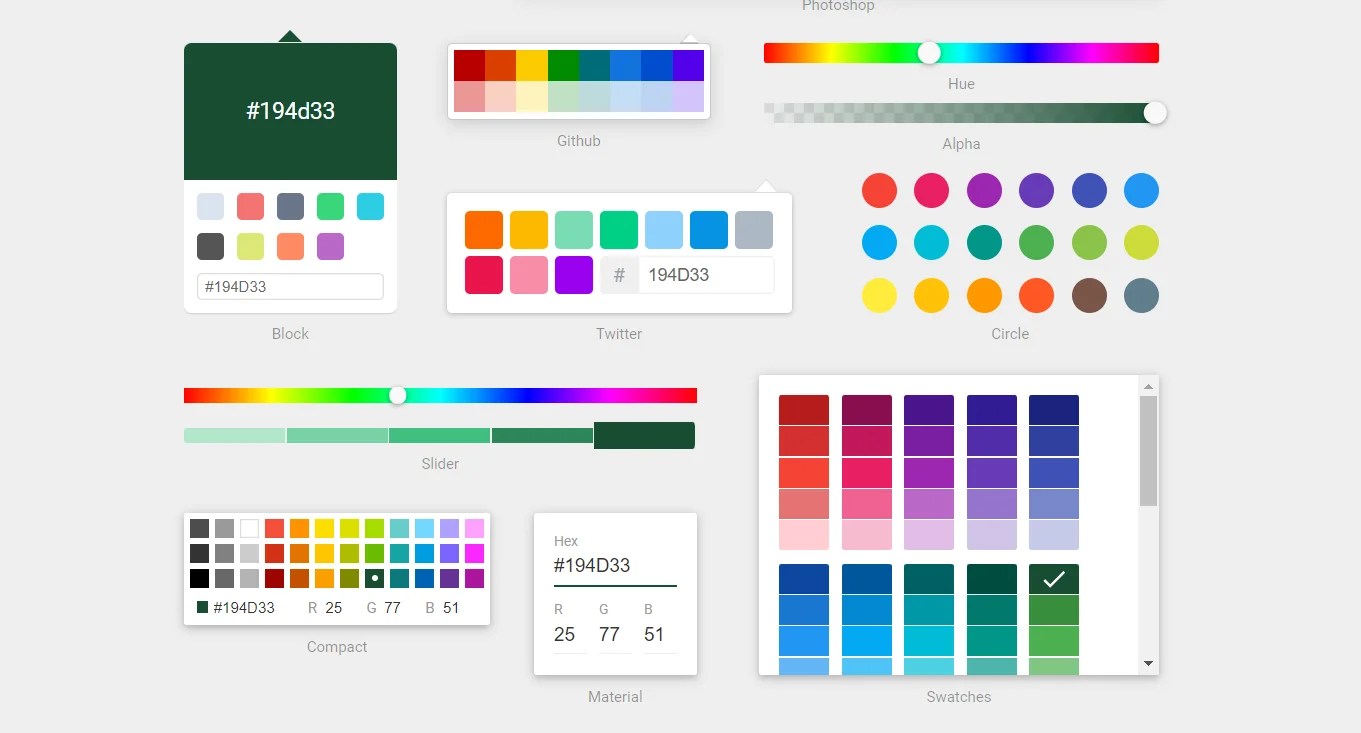The image size is (1361, 733).
Task: Click the Alpha slider handle
Action: pyautogui.click(x=1155, y=113)
